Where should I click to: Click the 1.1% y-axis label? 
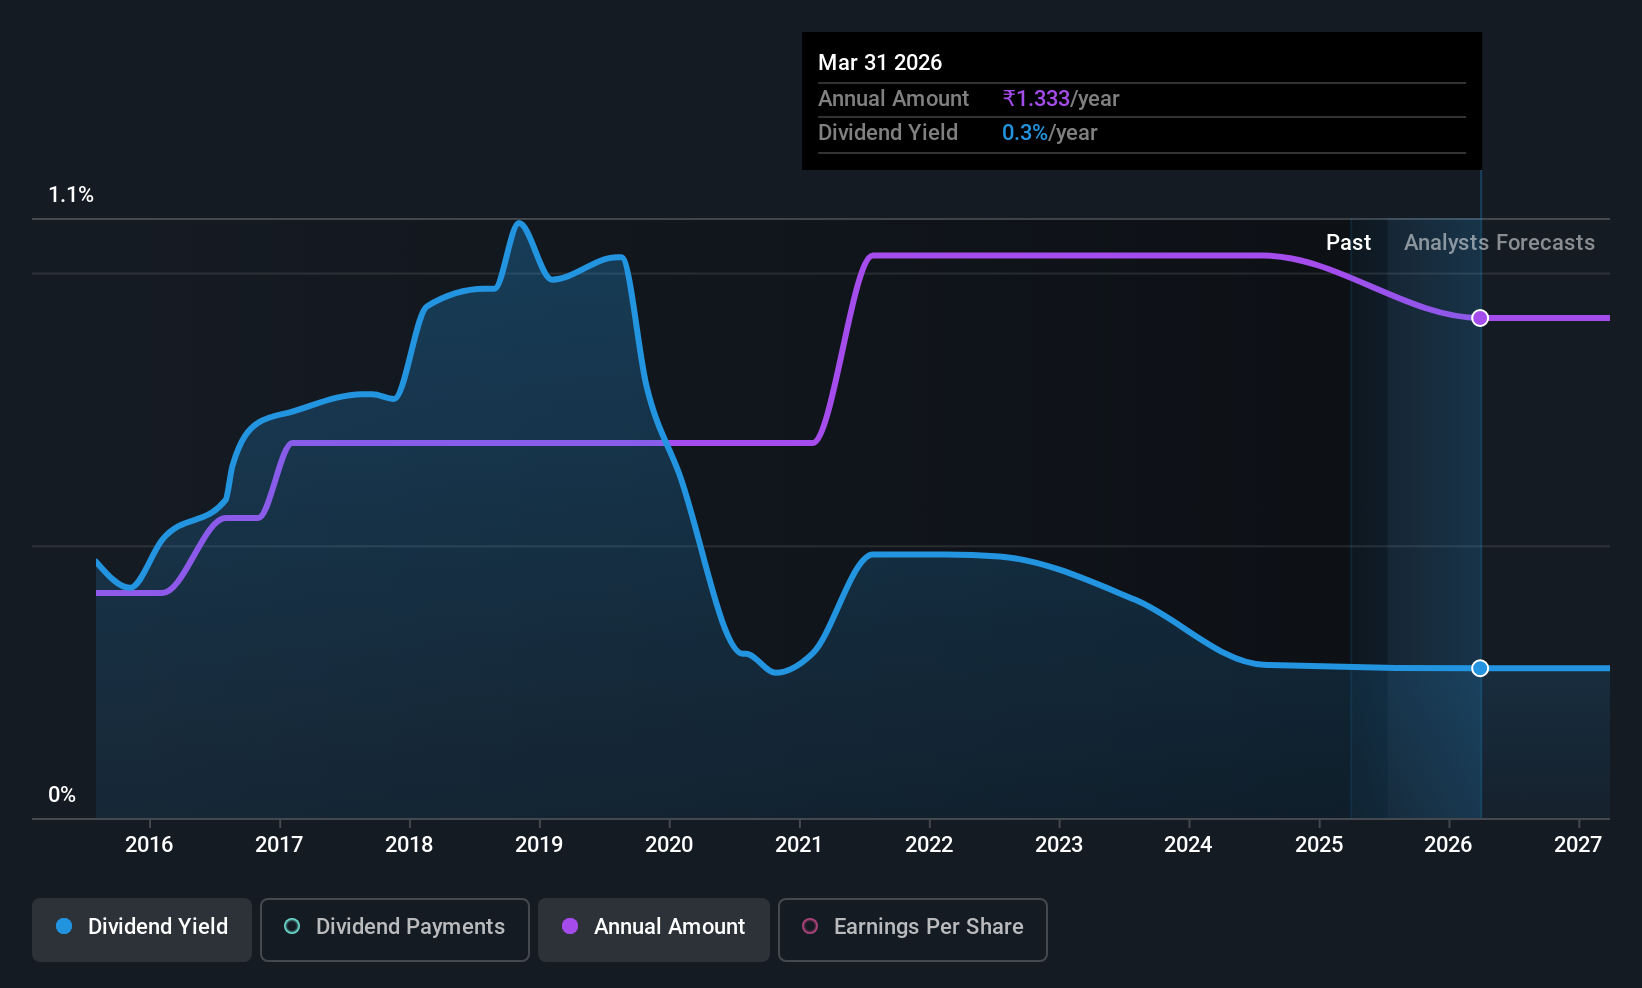[x=71, y=195]
